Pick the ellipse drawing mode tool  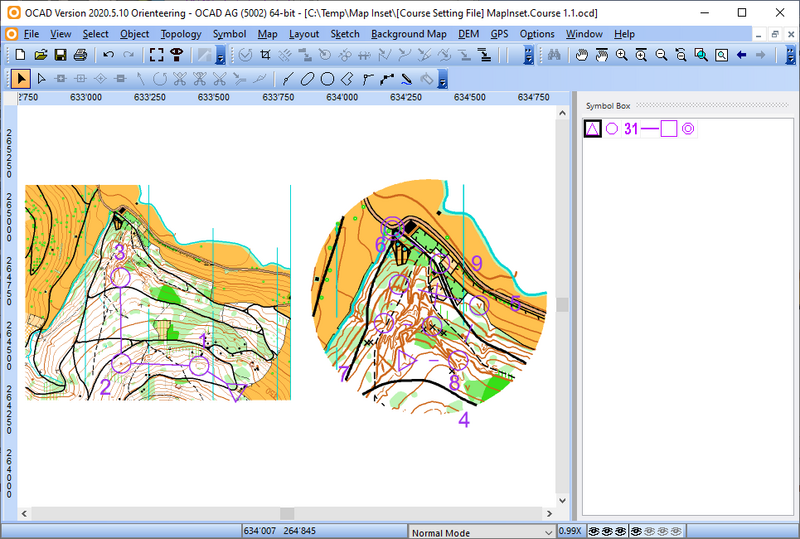point(307,79)
